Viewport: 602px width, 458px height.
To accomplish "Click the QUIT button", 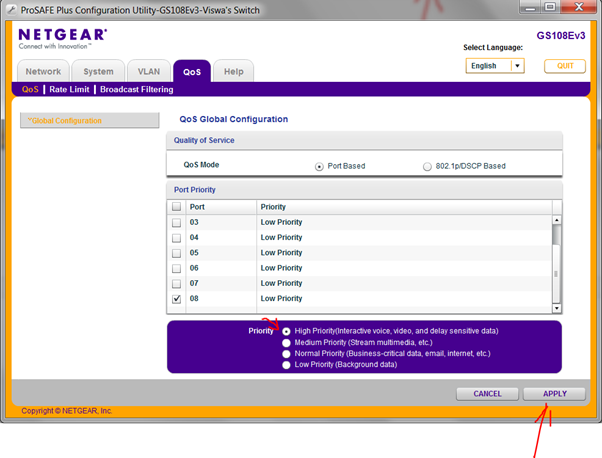I will click(x=565, y=66).
